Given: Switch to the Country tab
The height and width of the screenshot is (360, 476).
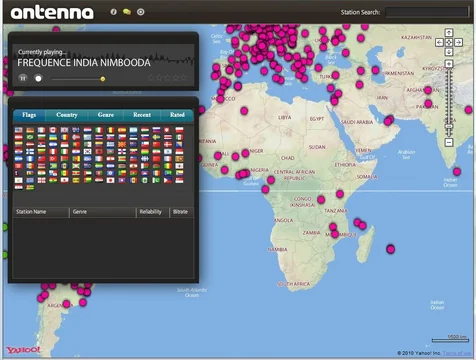Looking at the screenshot, I should coord(67,115).
